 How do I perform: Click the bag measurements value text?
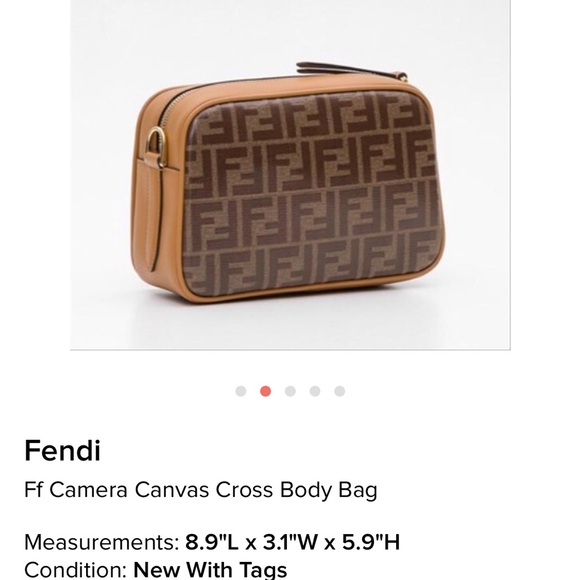point(293,542)
